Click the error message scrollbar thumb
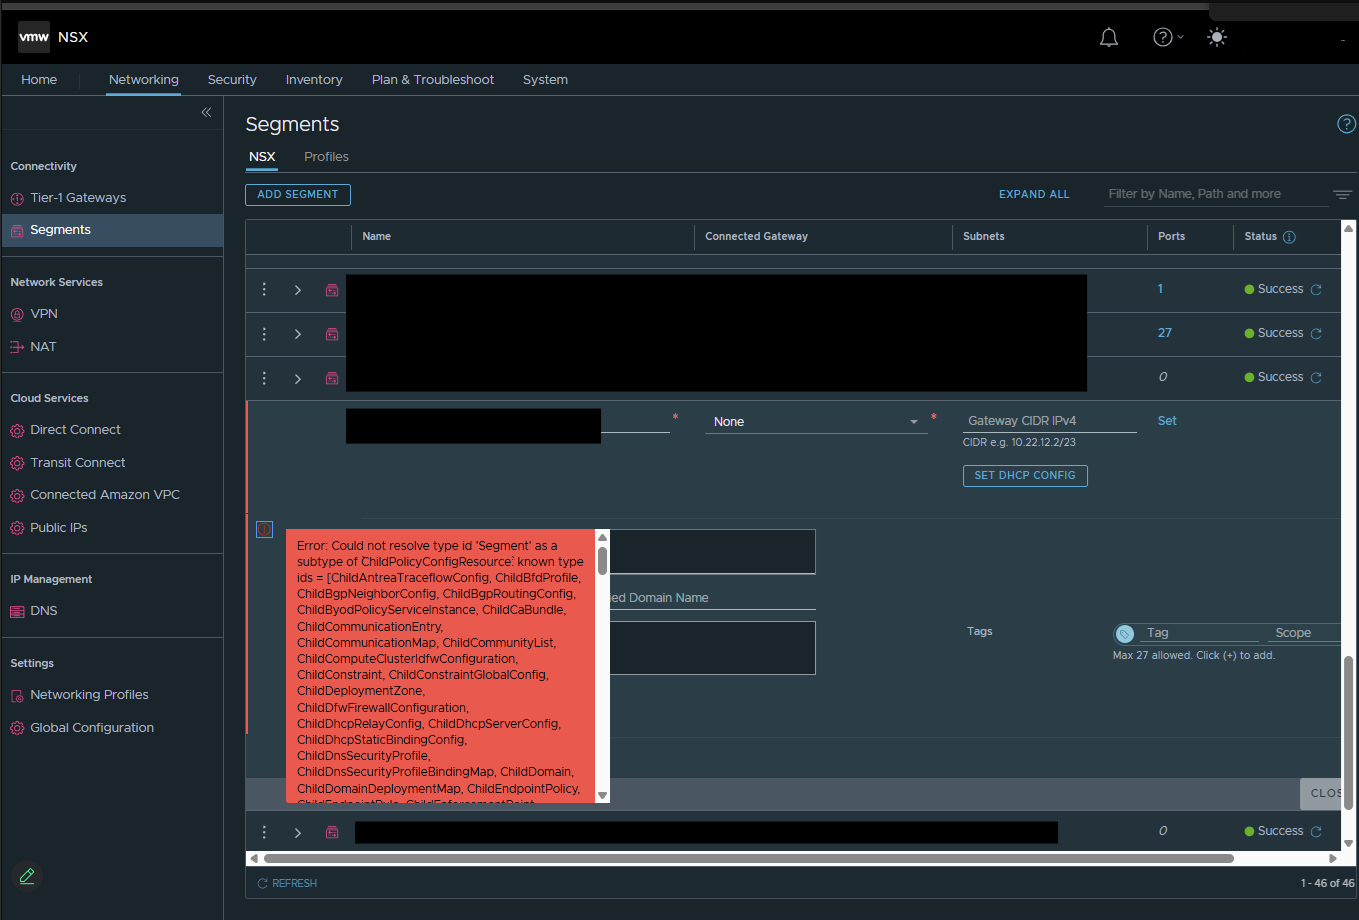The height and width of the screenshot is (920, 1359). 602,561
